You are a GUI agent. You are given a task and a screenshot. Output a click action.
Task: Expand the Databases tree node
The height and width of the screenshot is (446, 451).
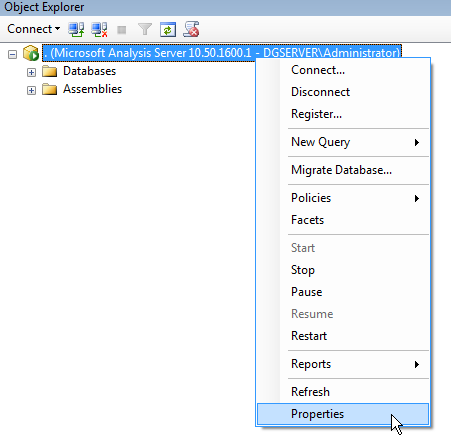click(x=31, y=72)
